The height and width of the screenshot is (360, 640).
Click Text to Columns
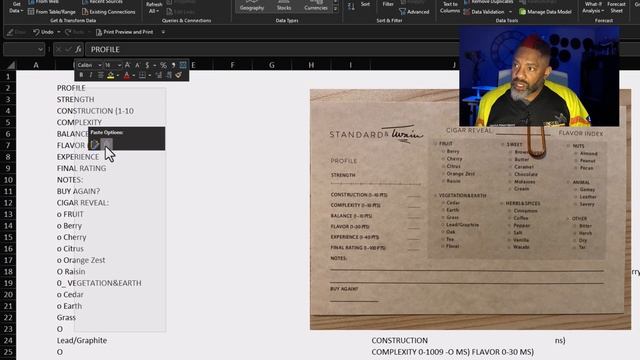[x=450, y=7]
